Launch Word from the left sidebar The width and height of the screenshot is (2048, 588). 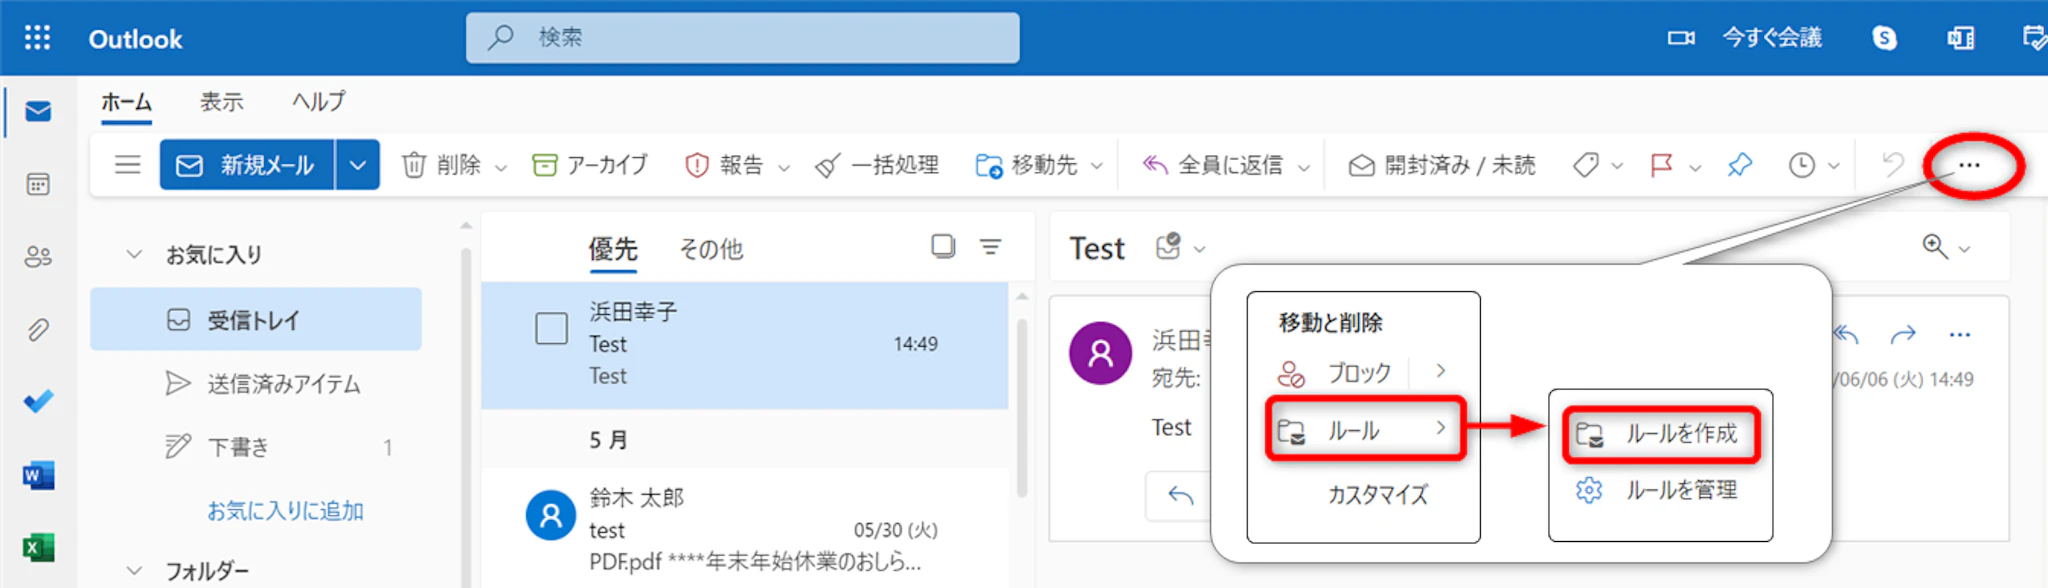(x=38, y=475)
